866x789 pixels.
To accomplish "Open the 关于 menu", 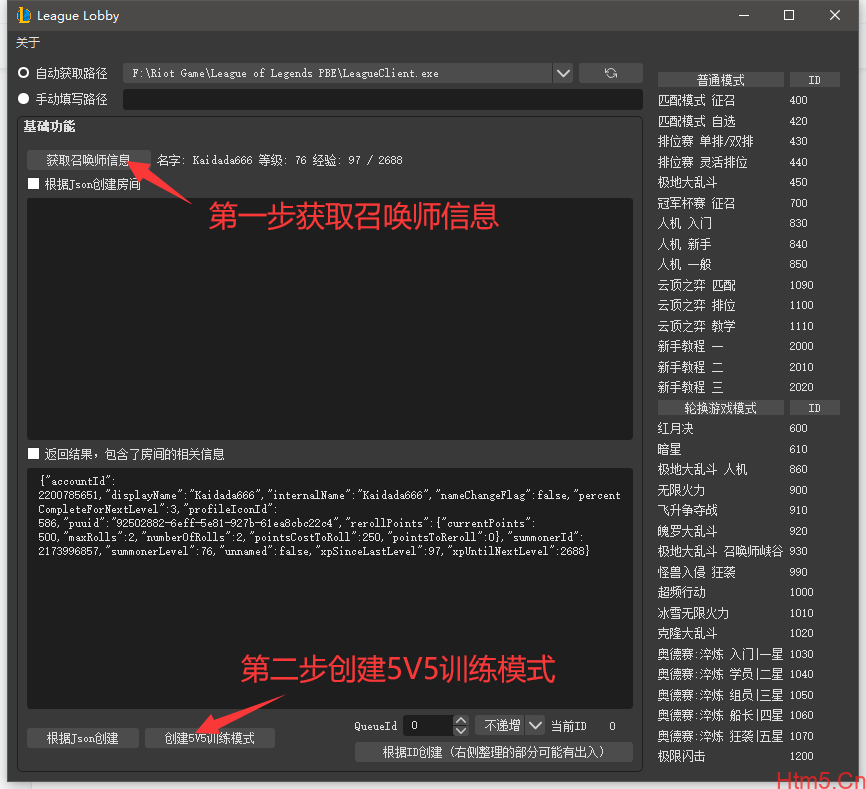I will click(28, 43).
